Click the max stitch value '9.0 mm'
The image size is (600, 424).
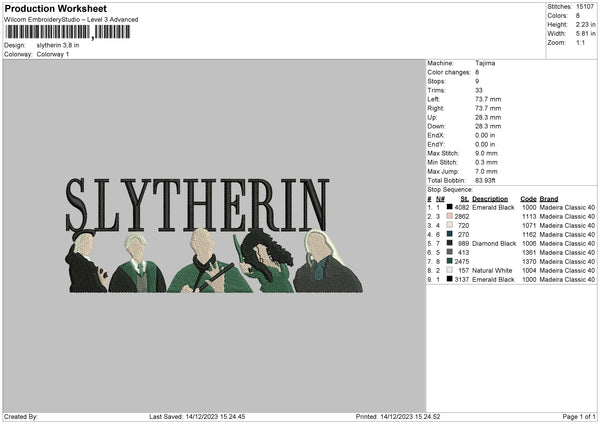pos(486,153)
